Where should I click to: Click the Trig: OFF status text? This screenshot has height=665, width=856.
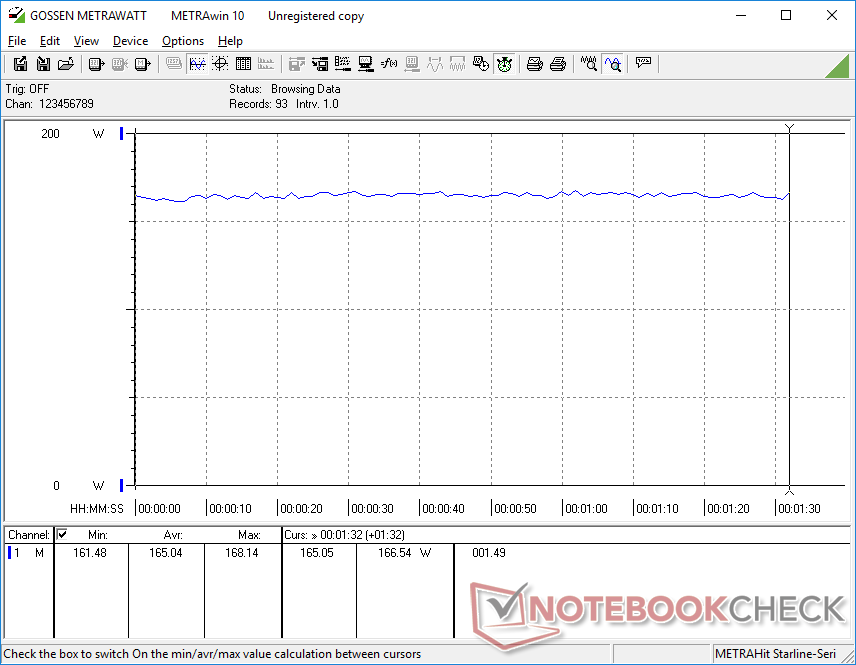tap(27, 88)
